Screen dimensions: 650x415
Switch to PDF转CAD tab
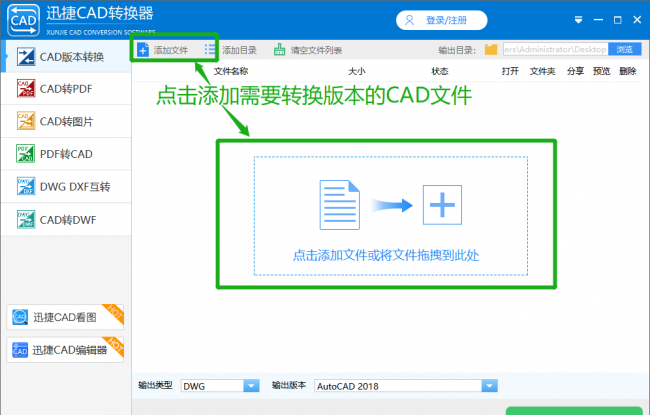[x=66, y=154]
